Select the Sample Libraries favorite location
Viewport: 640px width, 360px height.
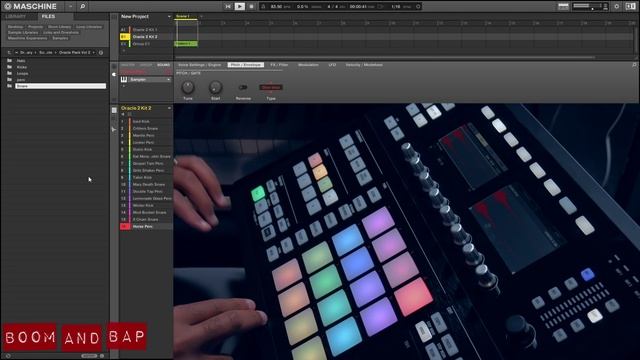coord(23,33)
